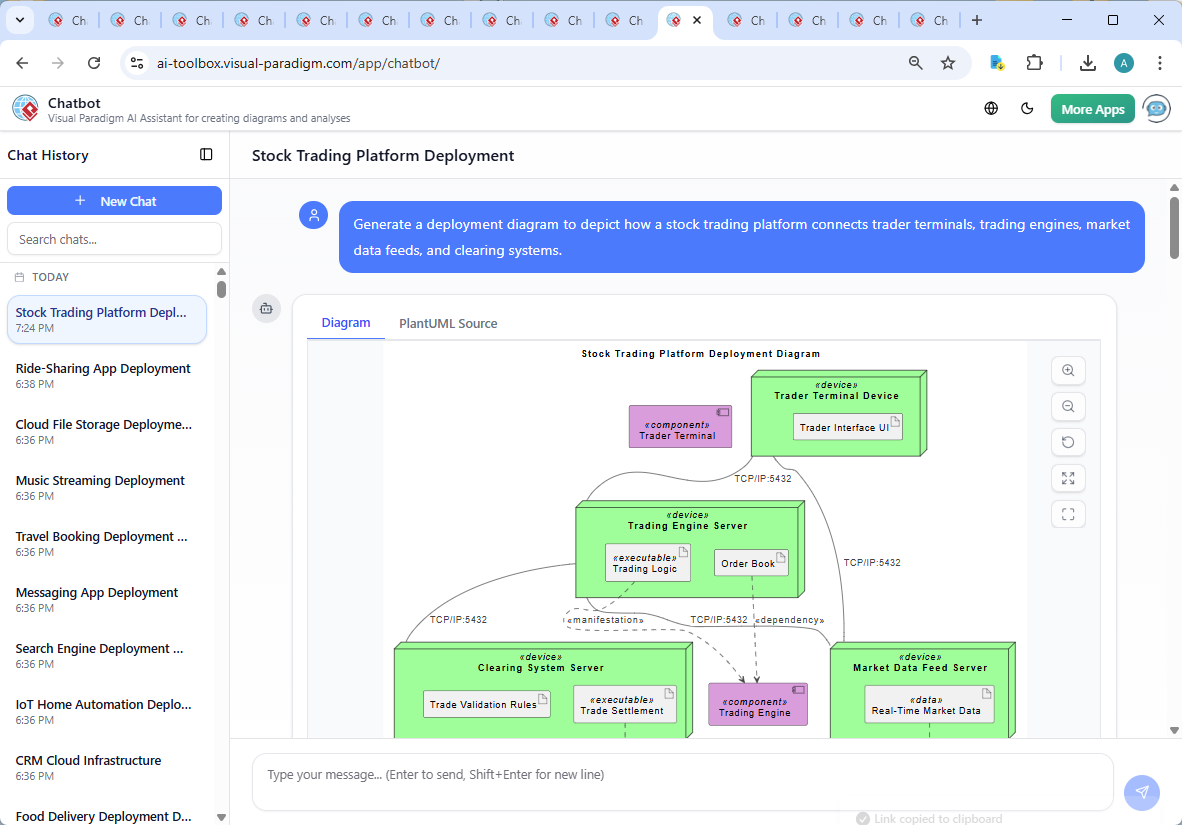Bookmark the page with the star icon
Viewport: 1182px width, 825px height.
pyautogui.click(x=947, y=62)
